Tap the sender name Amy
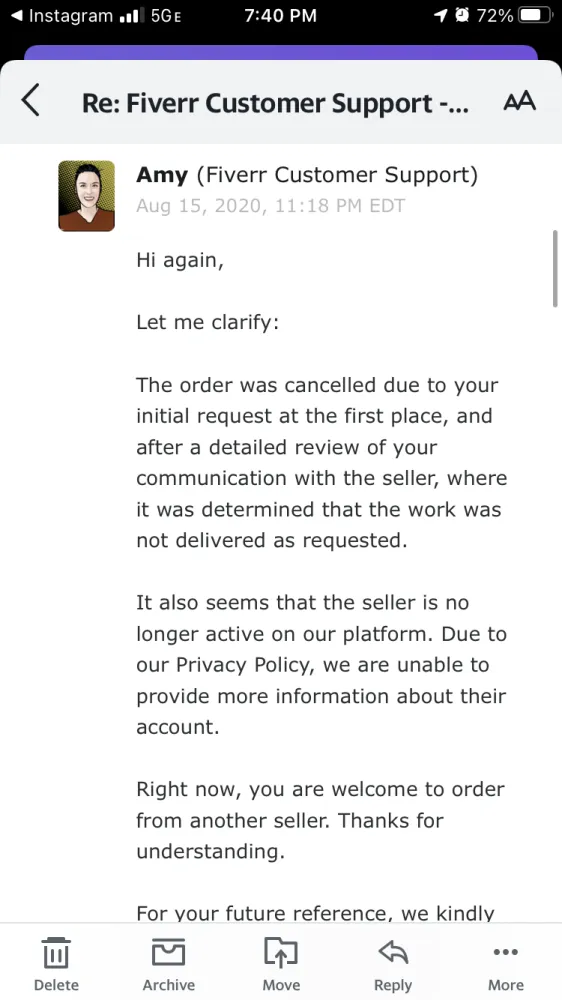Image resolution: width=562 pixels, height=1000 pixels. (162, 175)
